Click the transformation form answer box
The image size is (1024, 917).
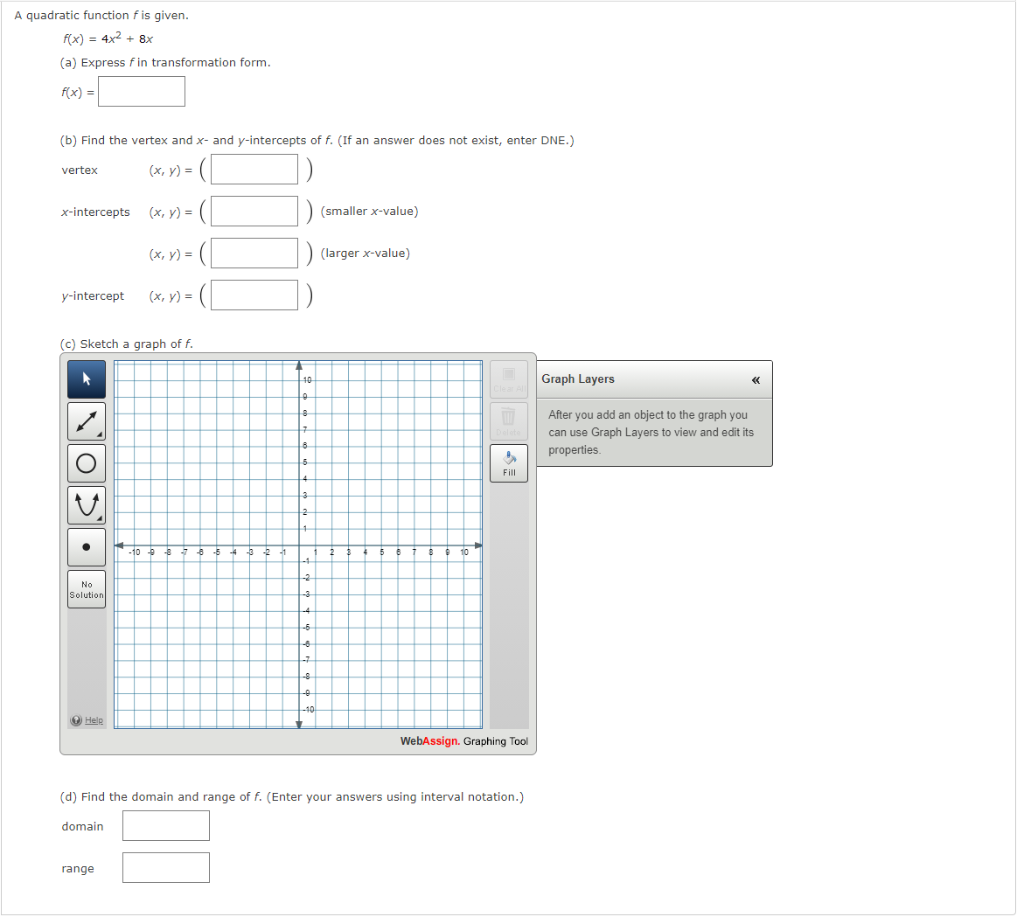pyautogui.click(x=141, y=91)
